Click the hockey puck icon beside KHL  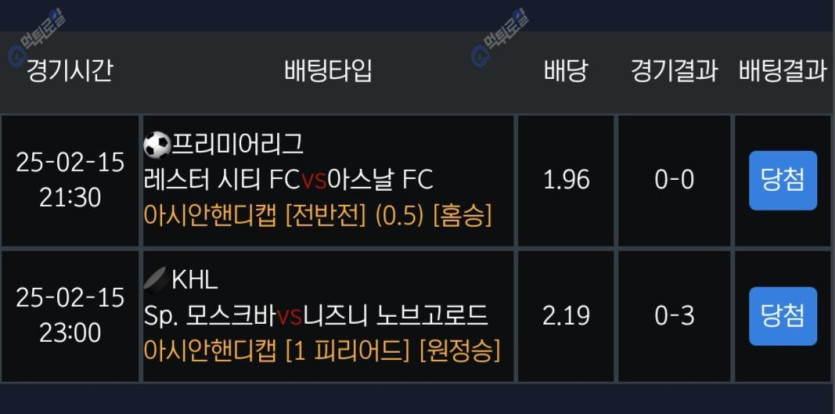tap(156, 280)
